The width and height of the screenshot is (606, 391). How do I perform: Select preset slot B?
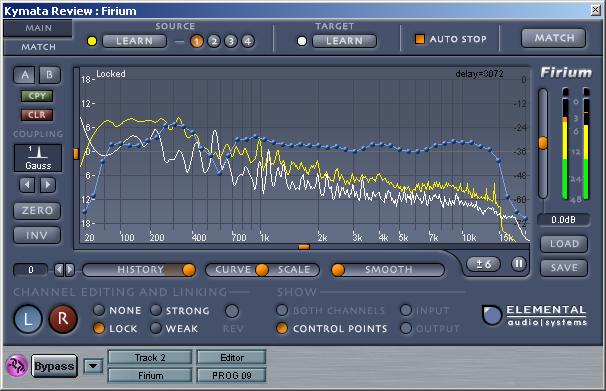(x=49, y=75)
